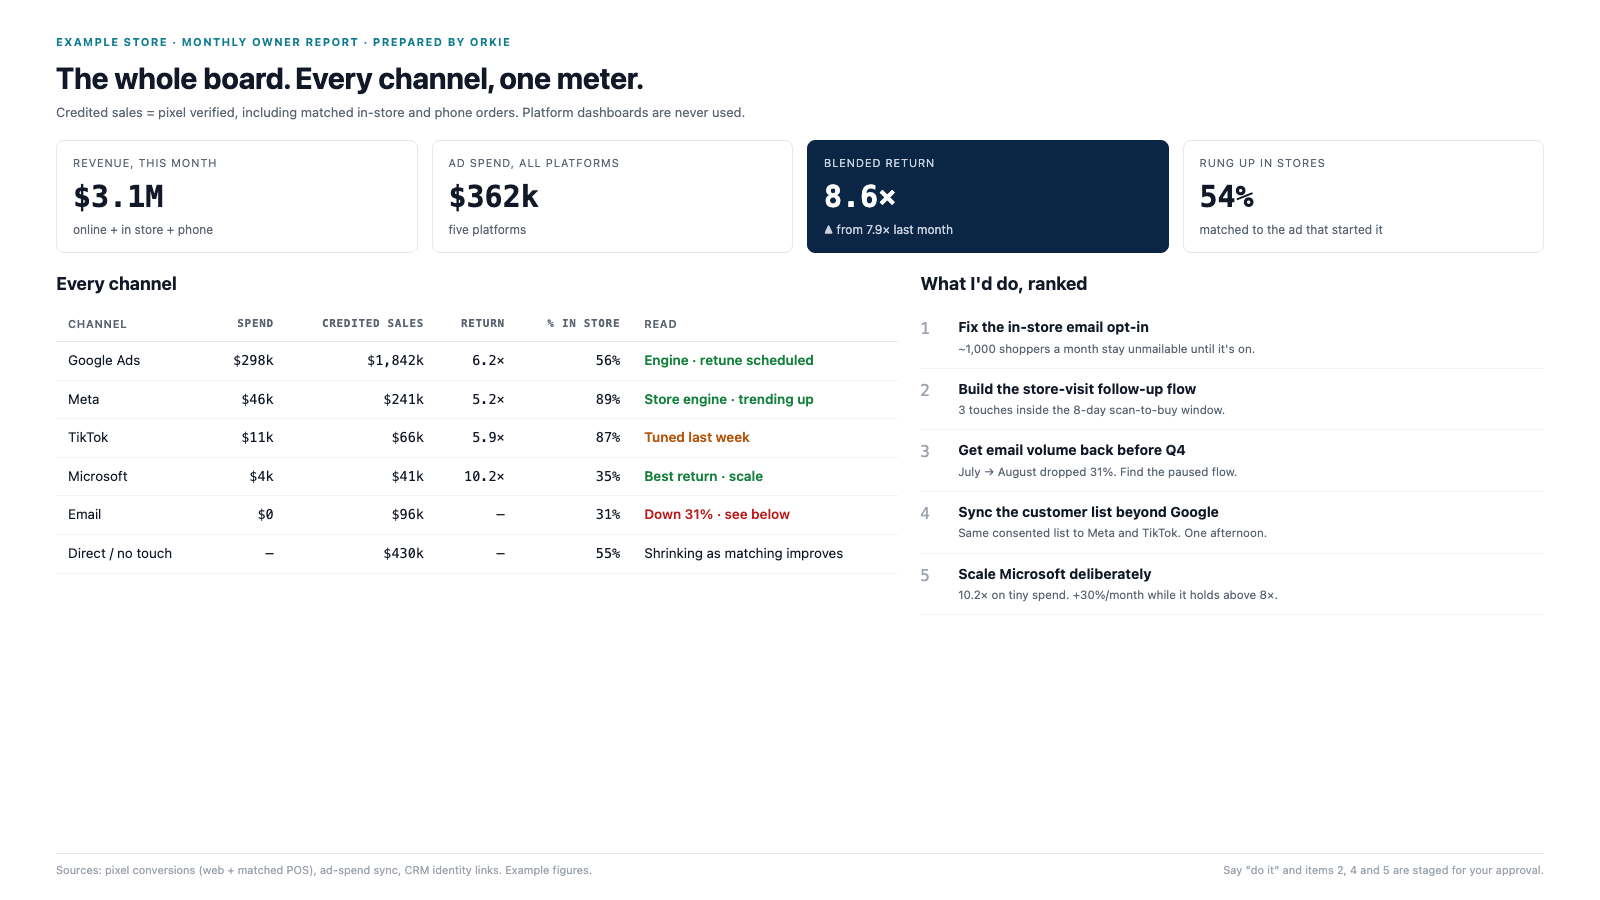Click the Channel column header

97,324
